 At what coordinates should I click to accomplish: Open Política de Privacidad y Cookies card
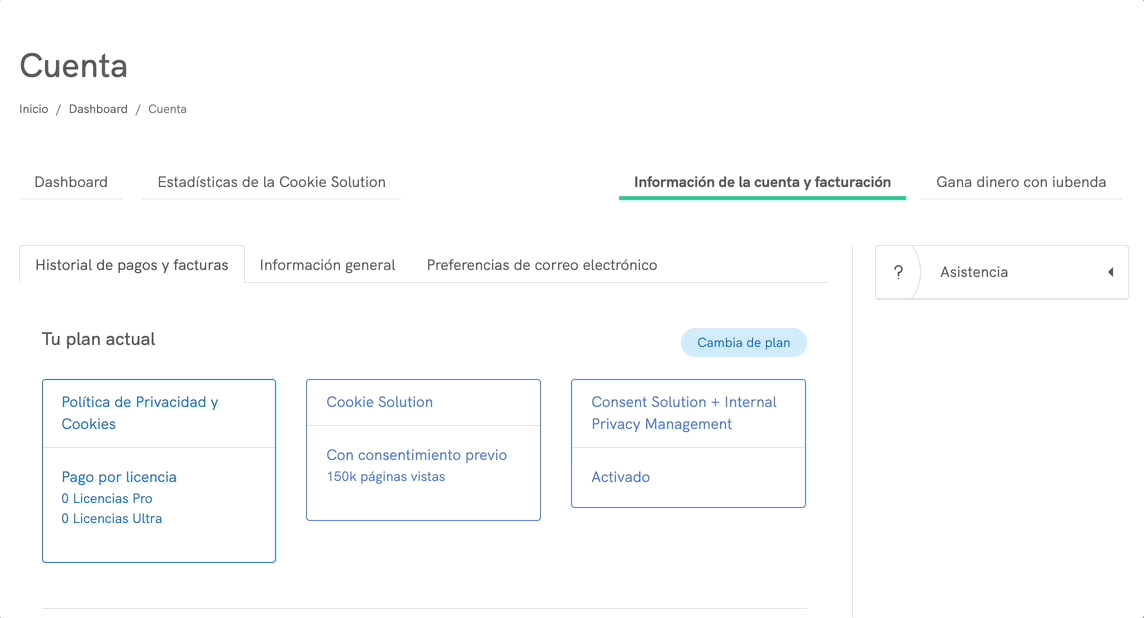pos(140,413)
